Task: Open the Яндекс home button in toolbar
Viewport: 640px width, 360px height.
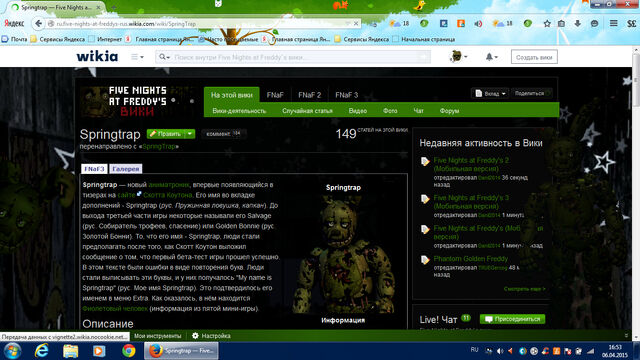Action: point(14,24)
